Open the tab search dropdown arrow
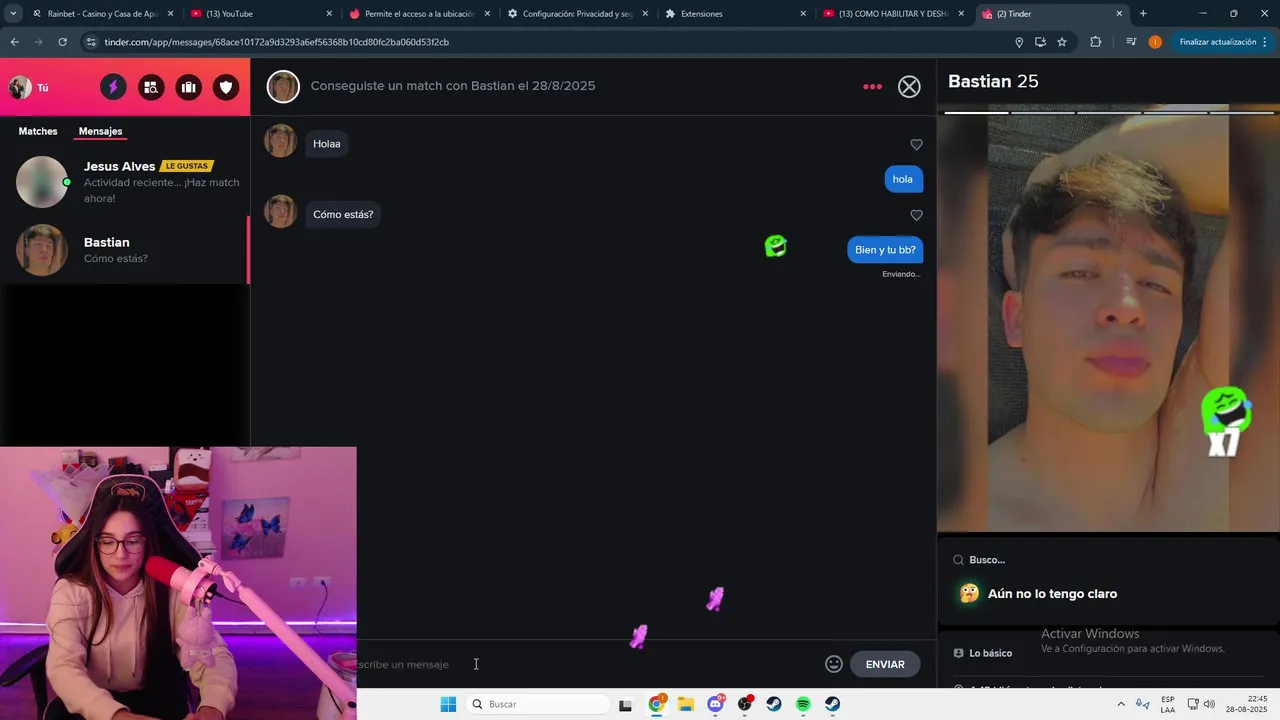 (x=12, y=14)
